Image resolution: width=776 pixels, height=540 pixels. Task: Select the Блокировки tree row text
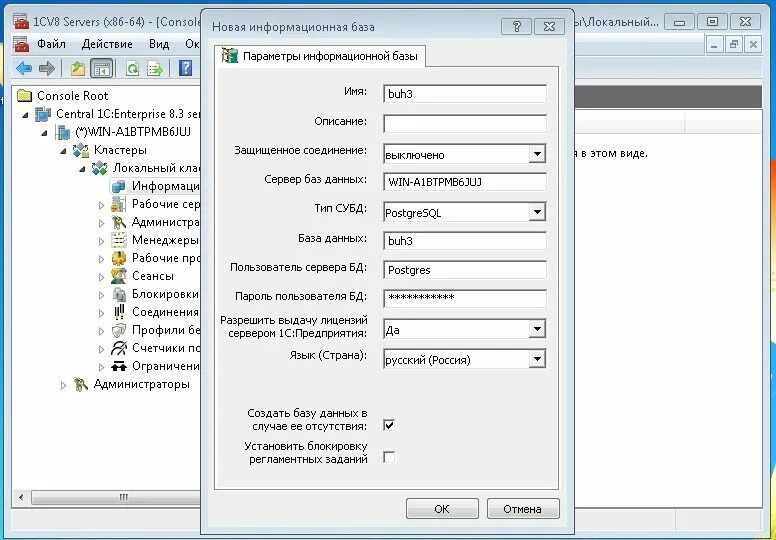pos(165,294)
